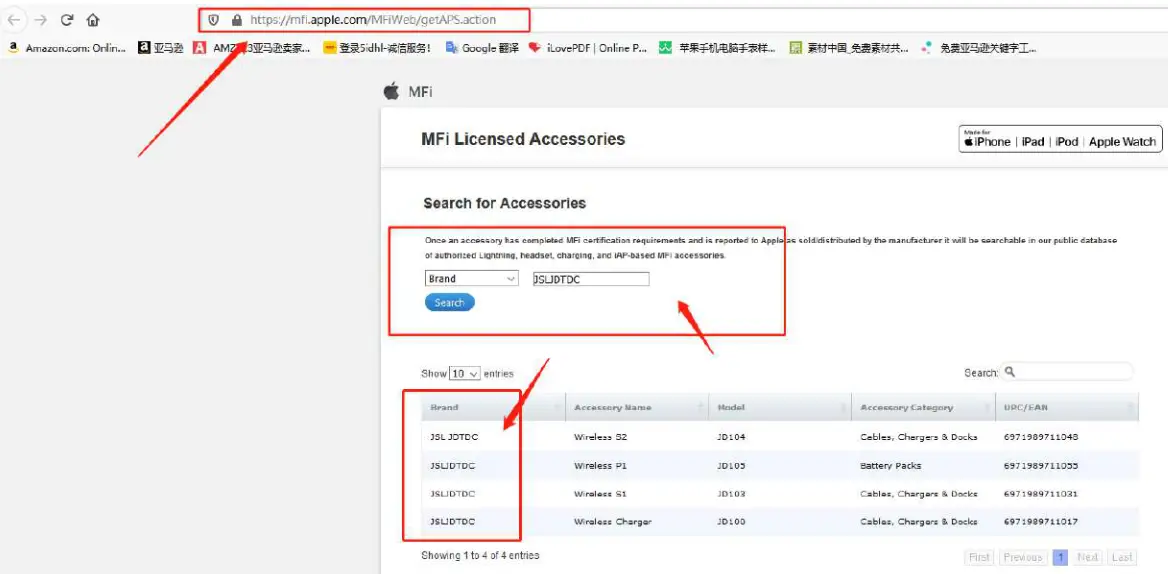Viewport: 1168px width, 574px height.
Task: Reload the page with the refresh icon
Action: pos(67,20)
